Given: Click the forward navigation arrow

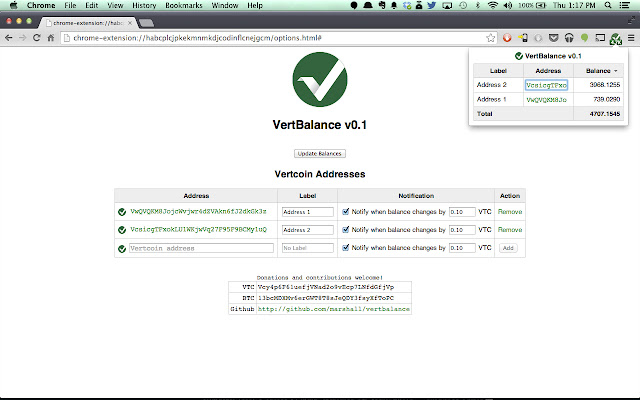Looking at the screenshot, I should pos(22,38).
